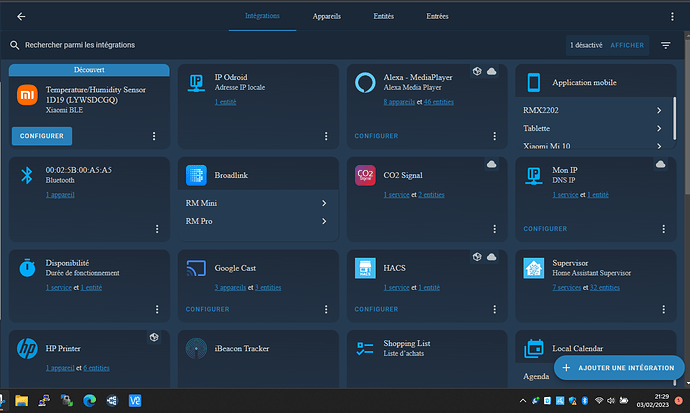690x413 pixels.
Task: Open Alexa MediaPlayer card three-dot menu
Action: [x=494, y=136]
